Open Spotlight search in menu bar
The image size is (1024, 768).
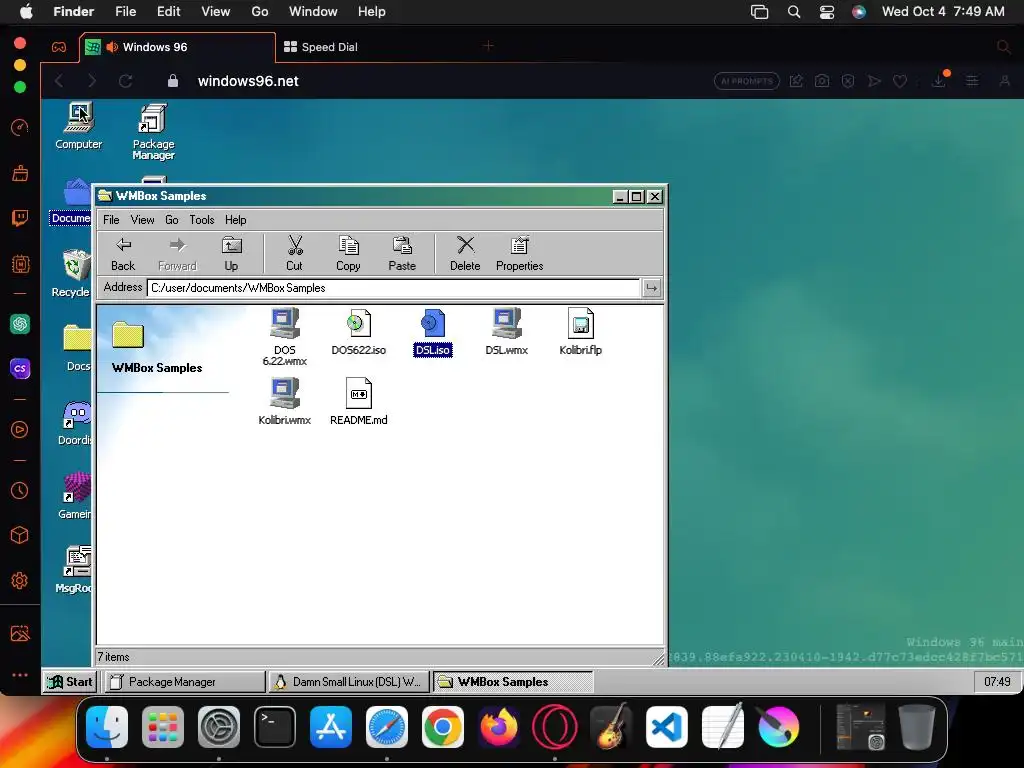point(793,12)
